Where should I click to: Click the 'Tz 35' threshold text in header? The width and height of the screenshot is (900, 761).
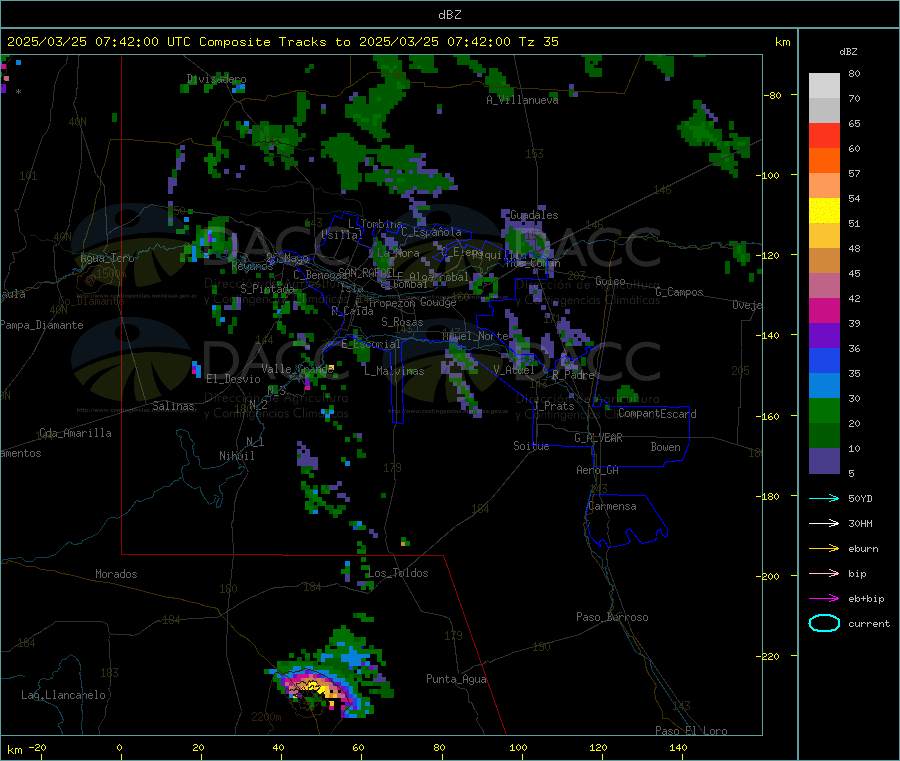(x=538, y=42)
